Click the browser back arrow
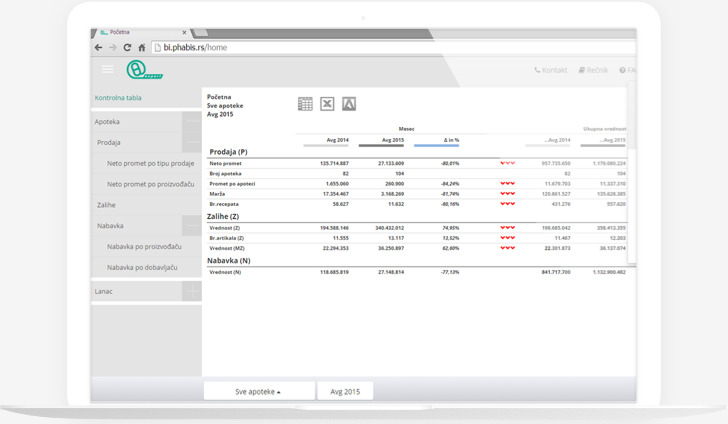Image resolution: width=728 pixels, height=424 pixels. tap(98, 47)
